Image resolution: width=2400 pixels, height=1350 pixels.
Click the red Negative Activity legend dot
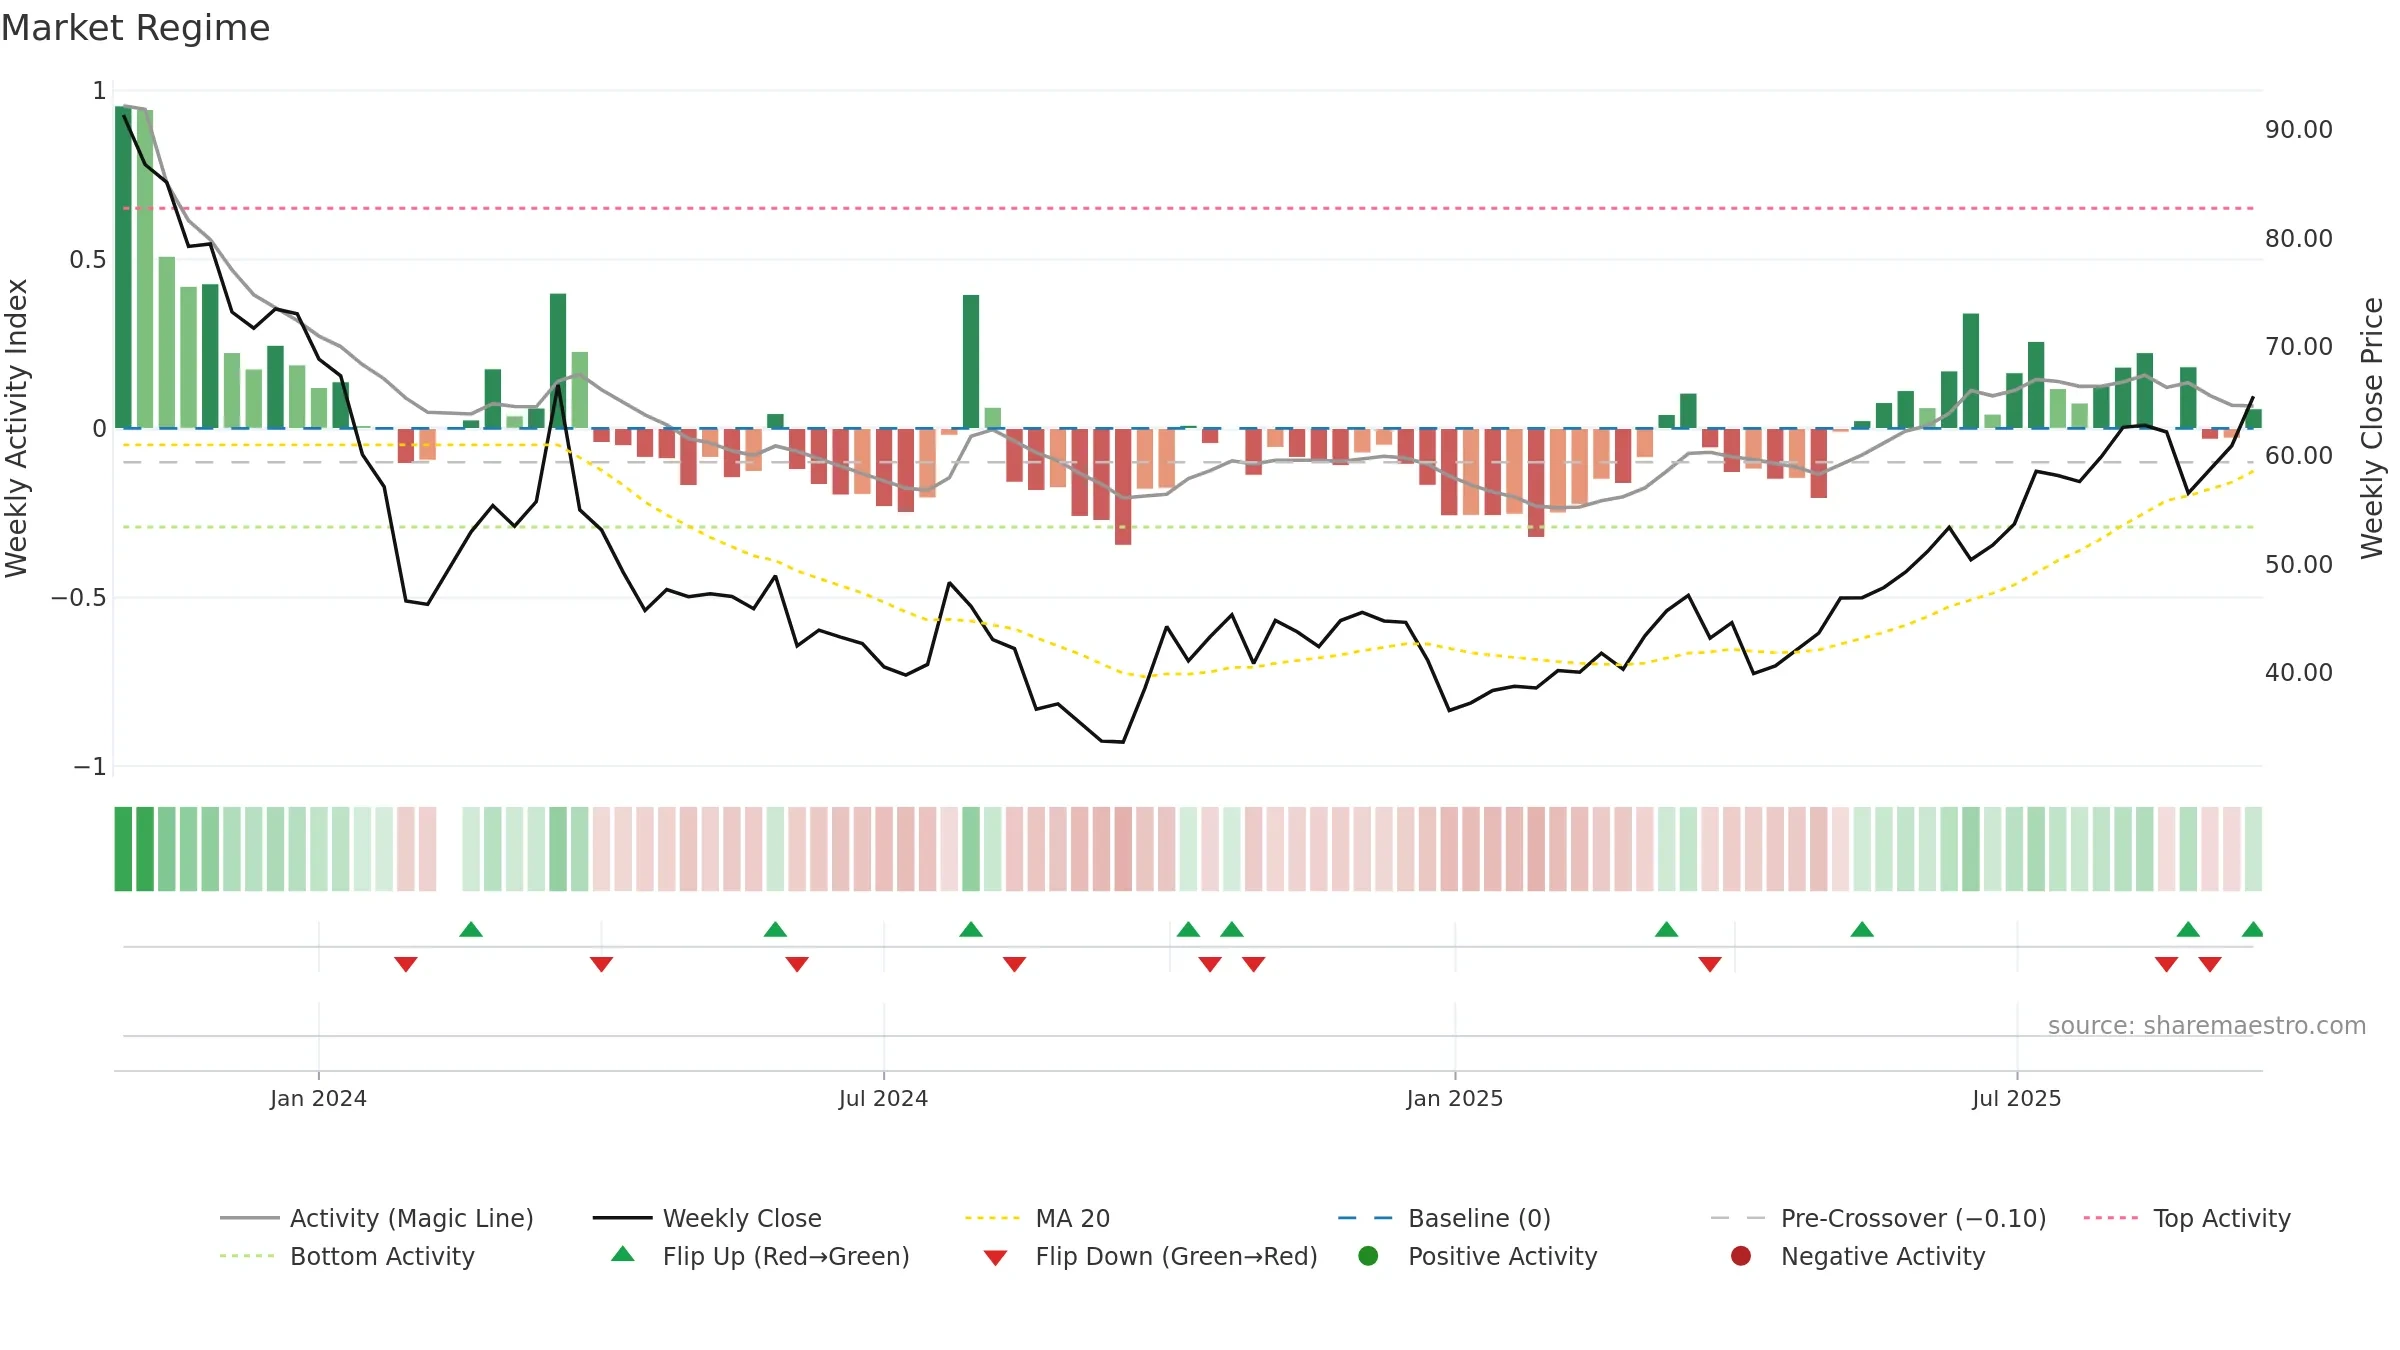[x=1741, y=1256]
